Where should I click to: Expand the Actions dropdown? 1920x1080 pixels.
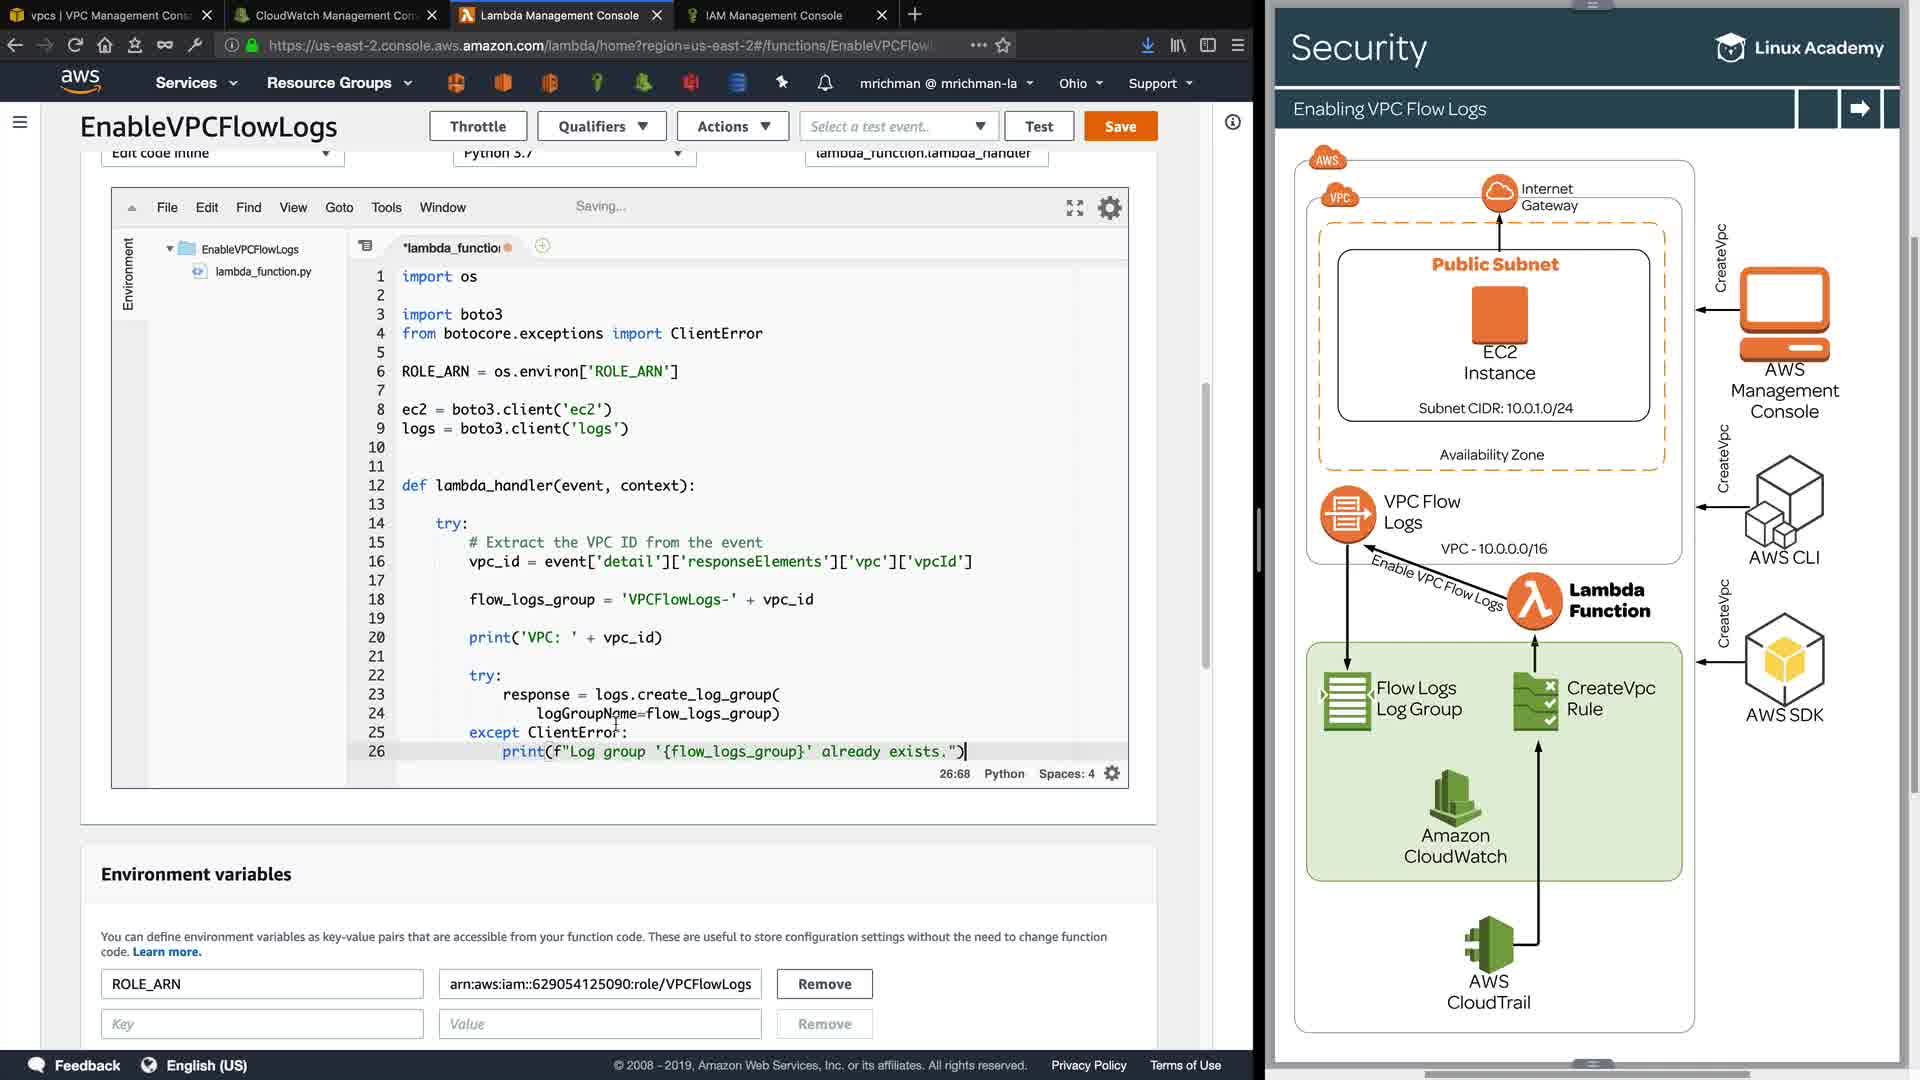pyautogui.click(x=733, y=126)
